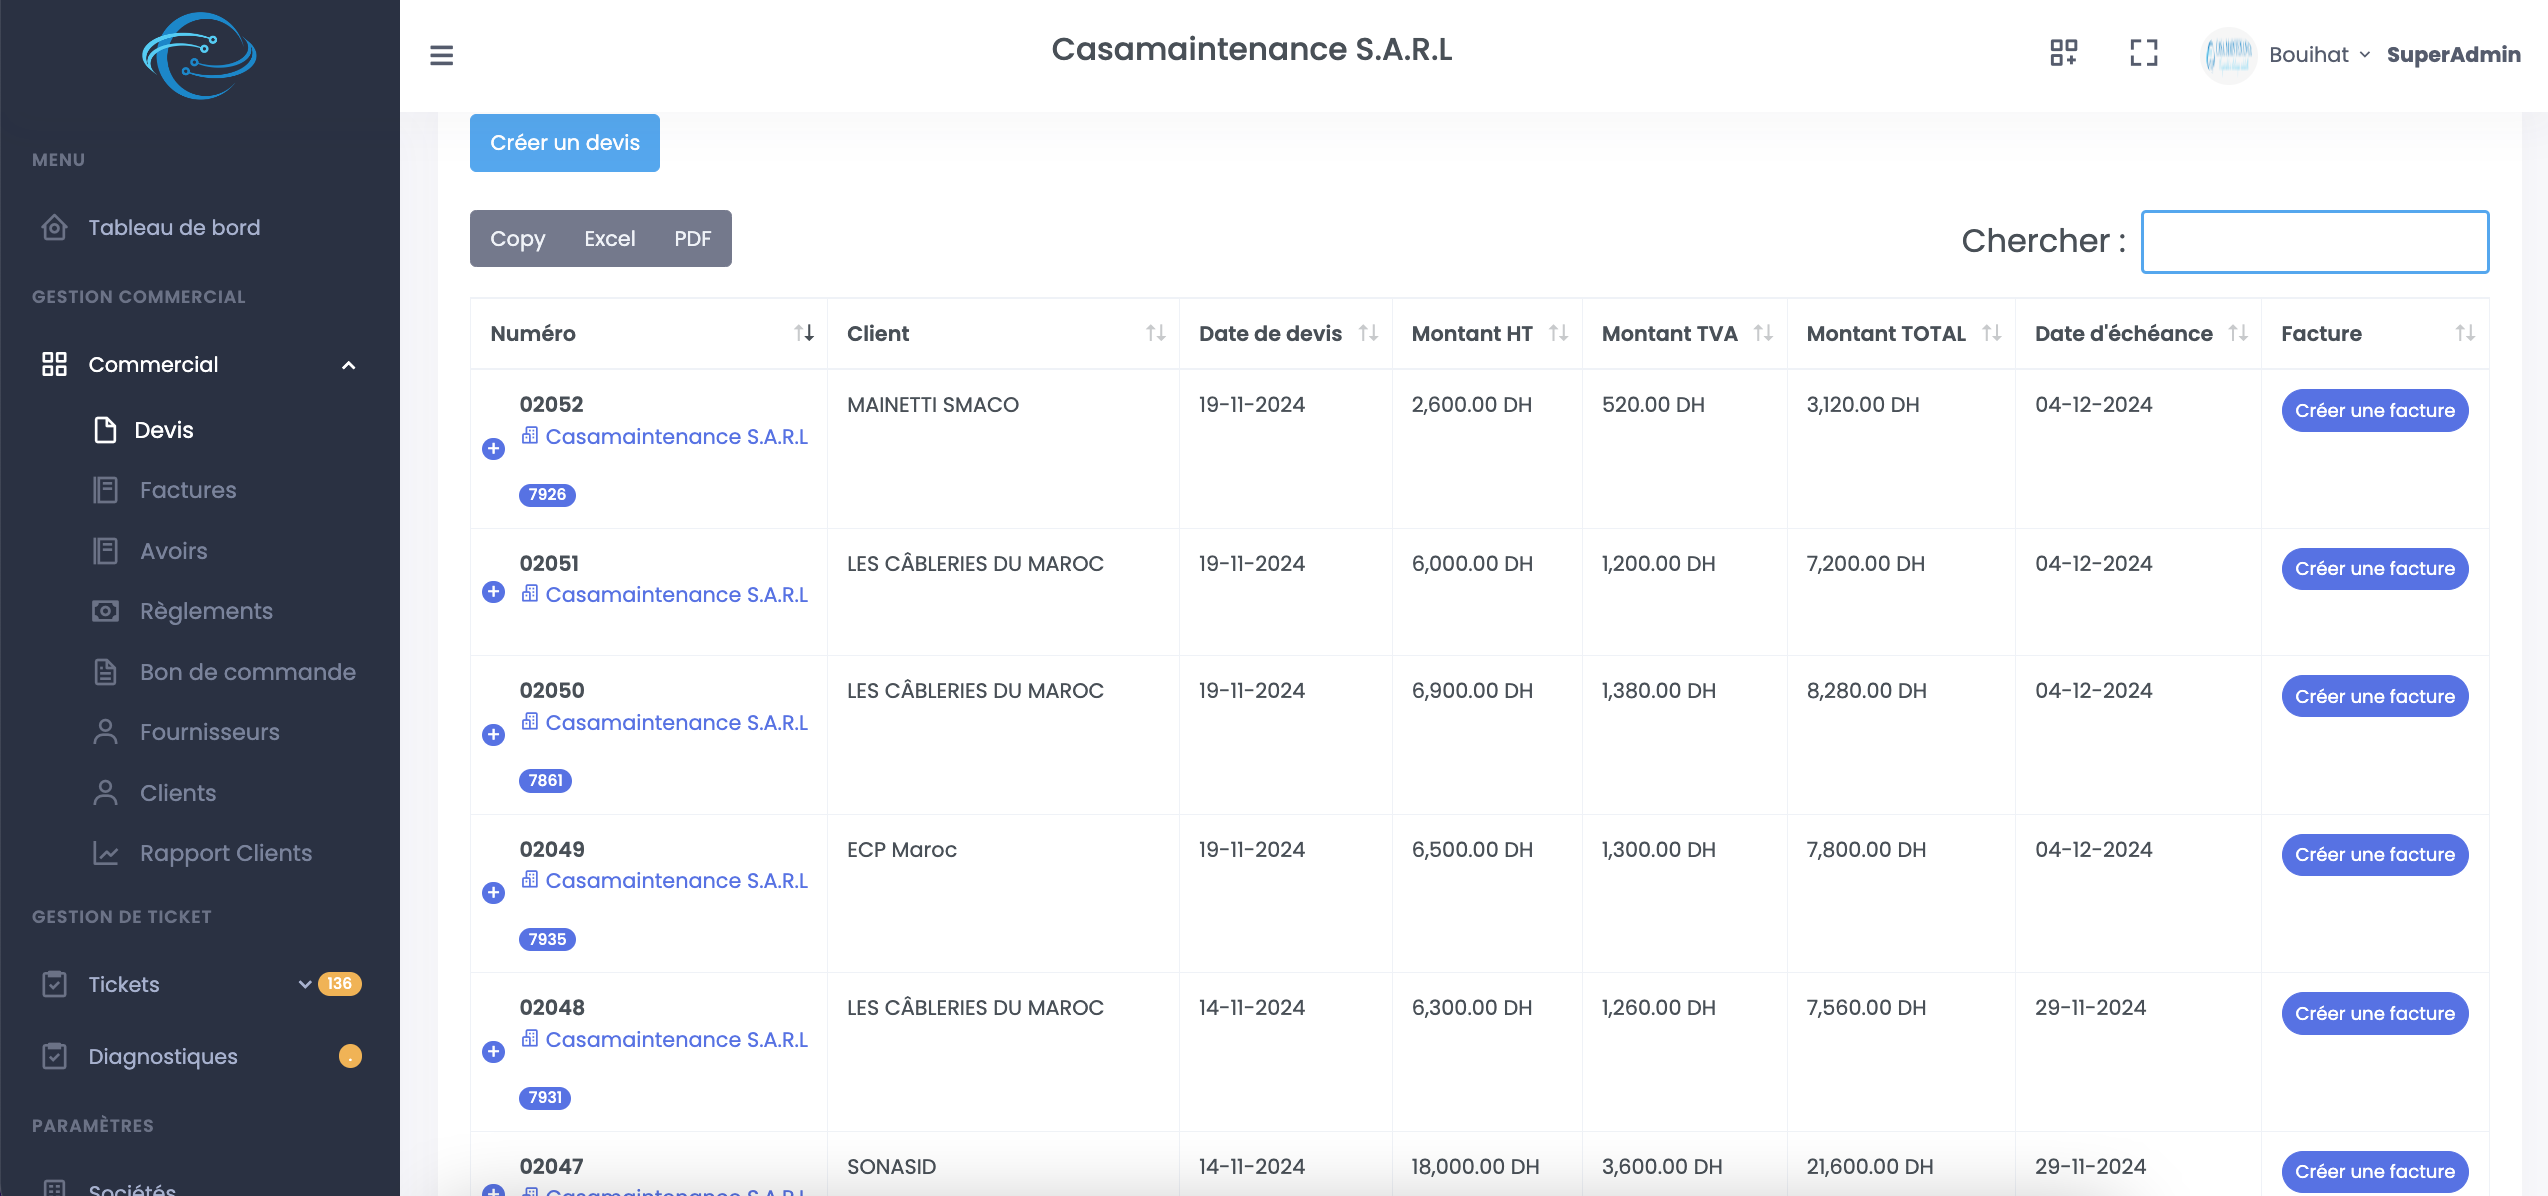
Task: Click ticket badge 7861
Action: (x=545, y=781)
